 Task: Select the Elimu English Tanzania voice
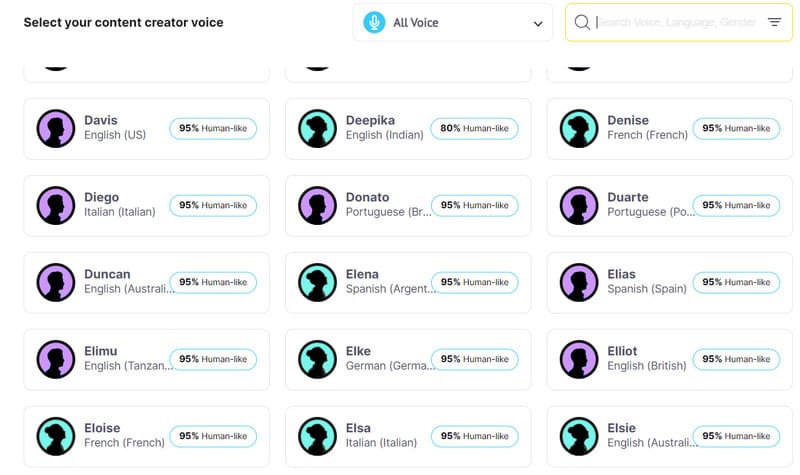tap(110, 359)
